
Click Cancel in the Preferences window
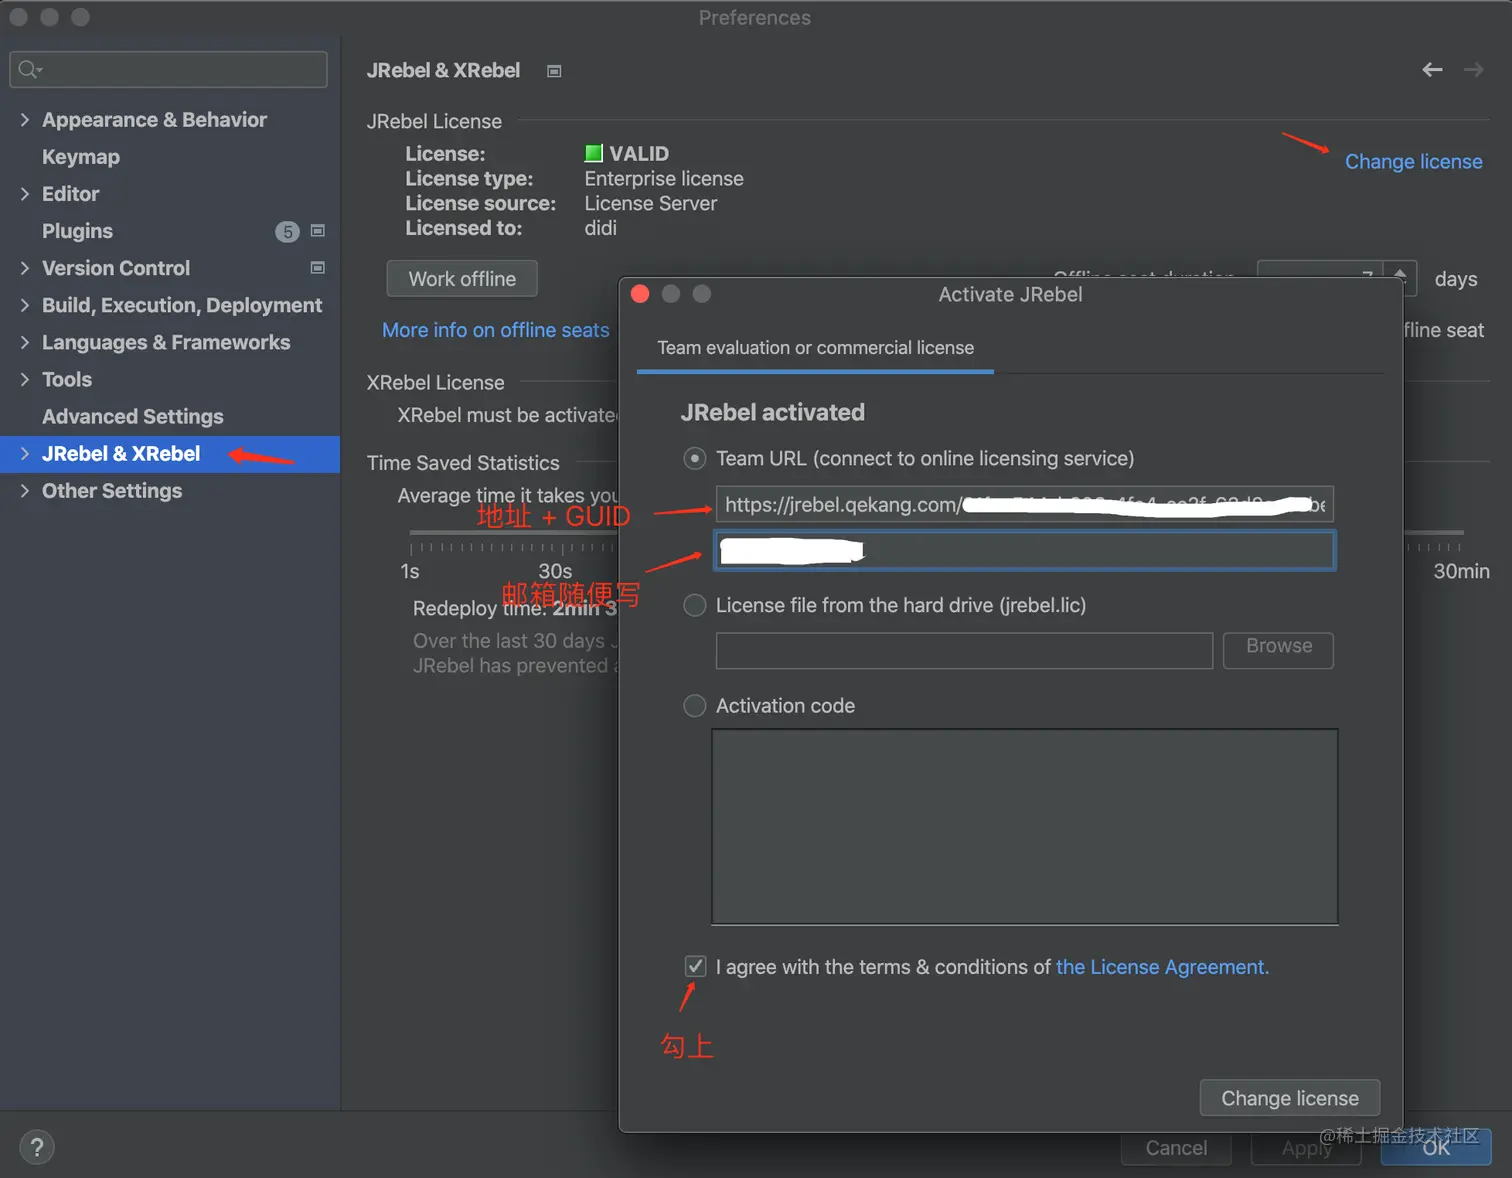[1176, 1148]
